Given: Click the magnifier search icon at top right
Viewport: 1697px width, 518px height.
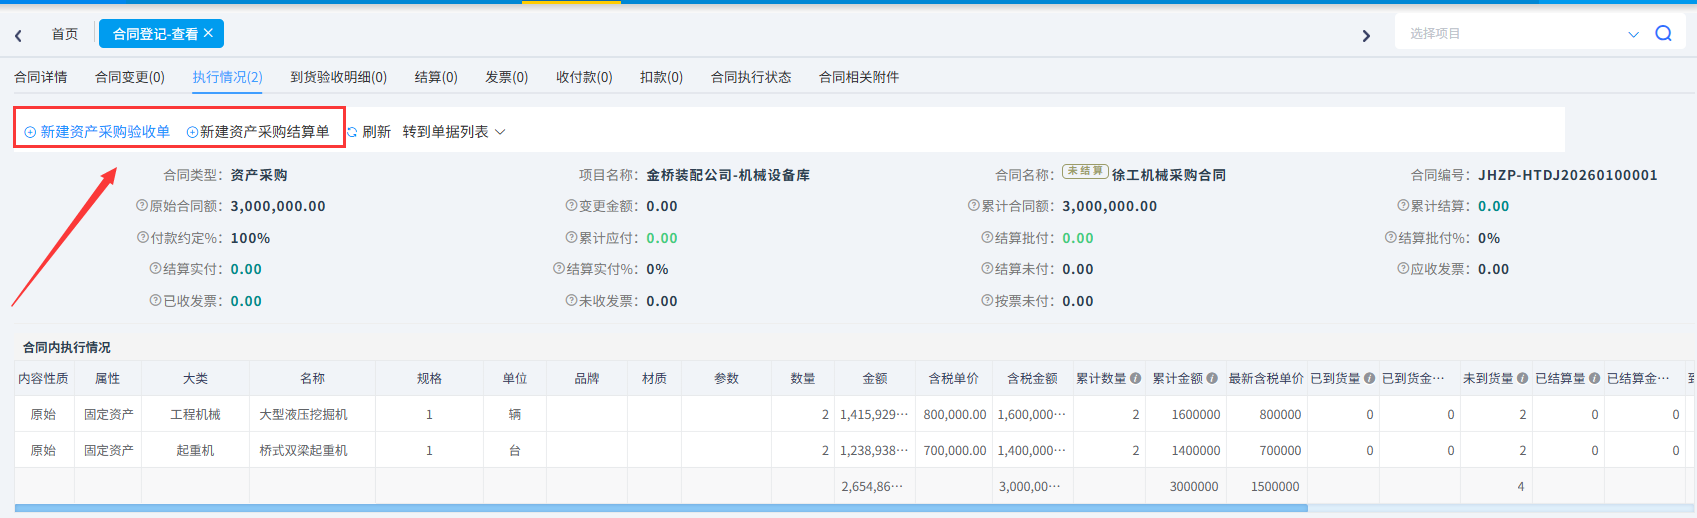Looking at the screenshot, I should [x=1663, y=33].
